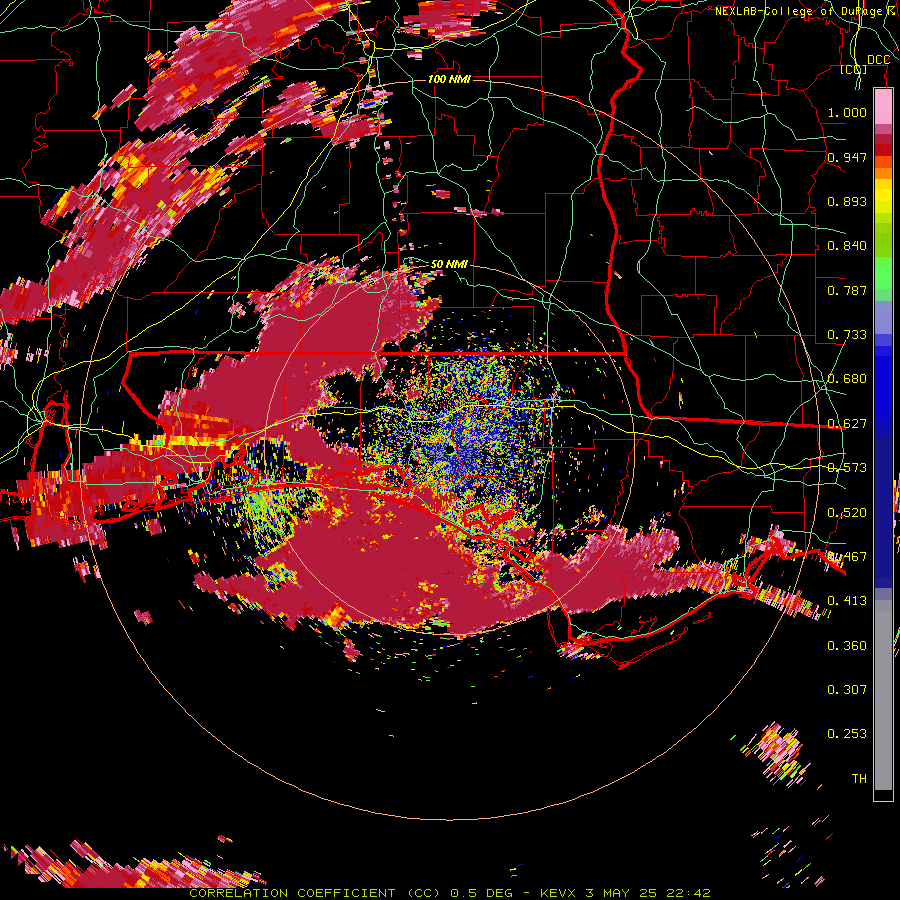Viewport: 900px width, 900px height.
Task: Click the NEXLAB-College of DuPage credit text
Action: 806,11
